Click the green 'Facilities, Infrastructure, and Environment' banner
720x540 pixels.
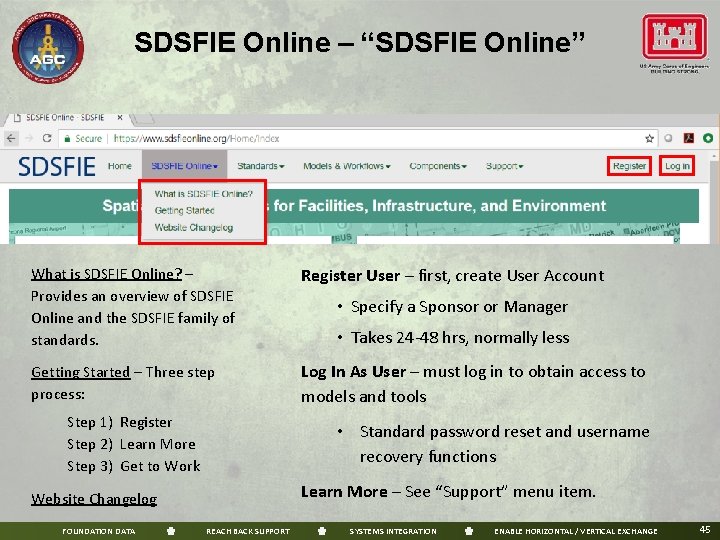(x=354, y=206)
